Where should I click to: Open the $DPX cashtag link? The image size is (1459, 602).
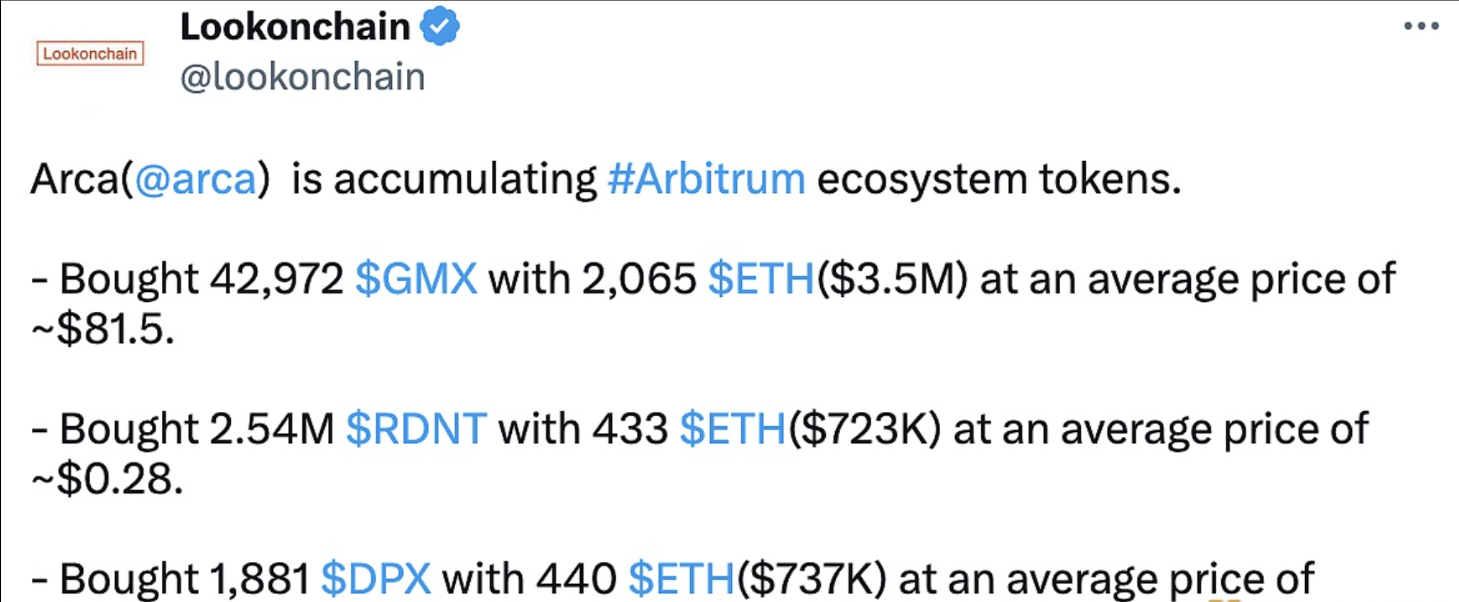pos(376,579)
